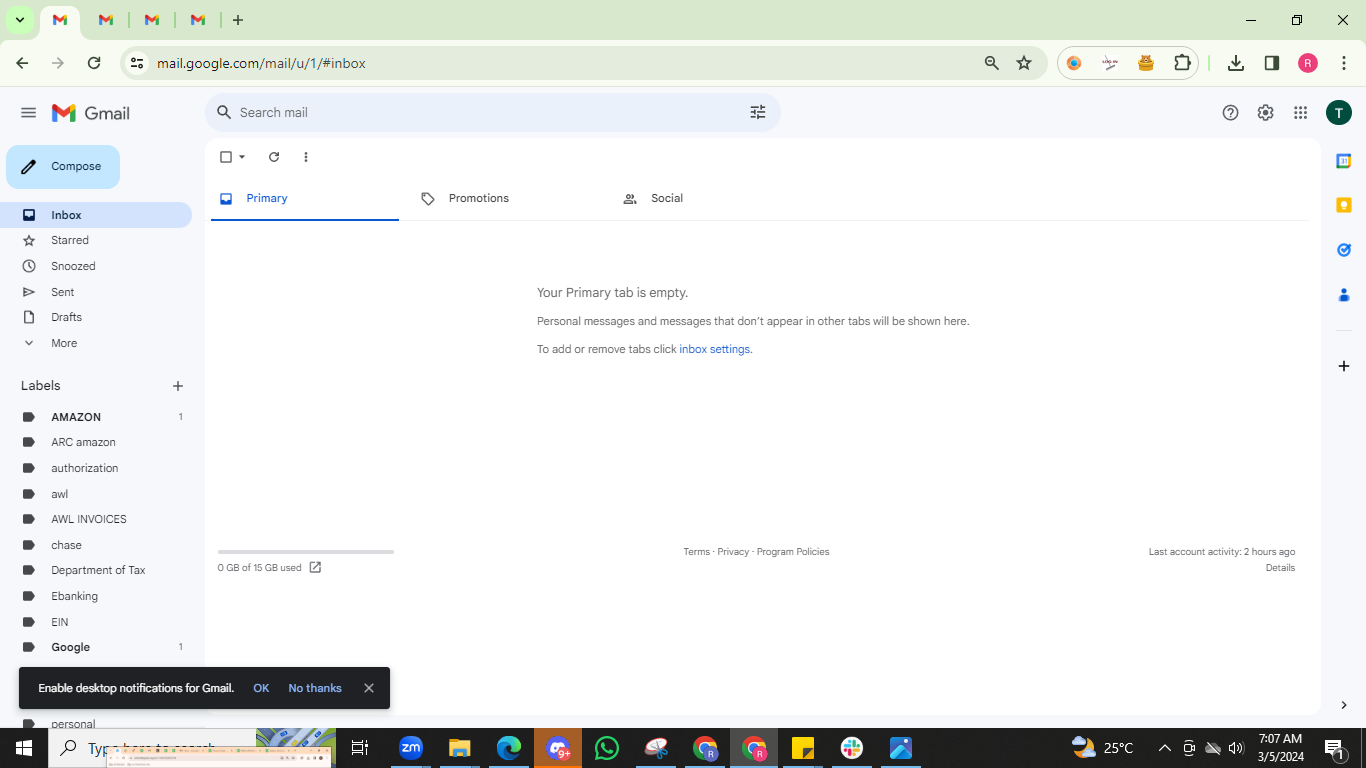Get add-ons plus icon in side panel
This screenshot has width=1366, height=768.
tap(1344, 366)
